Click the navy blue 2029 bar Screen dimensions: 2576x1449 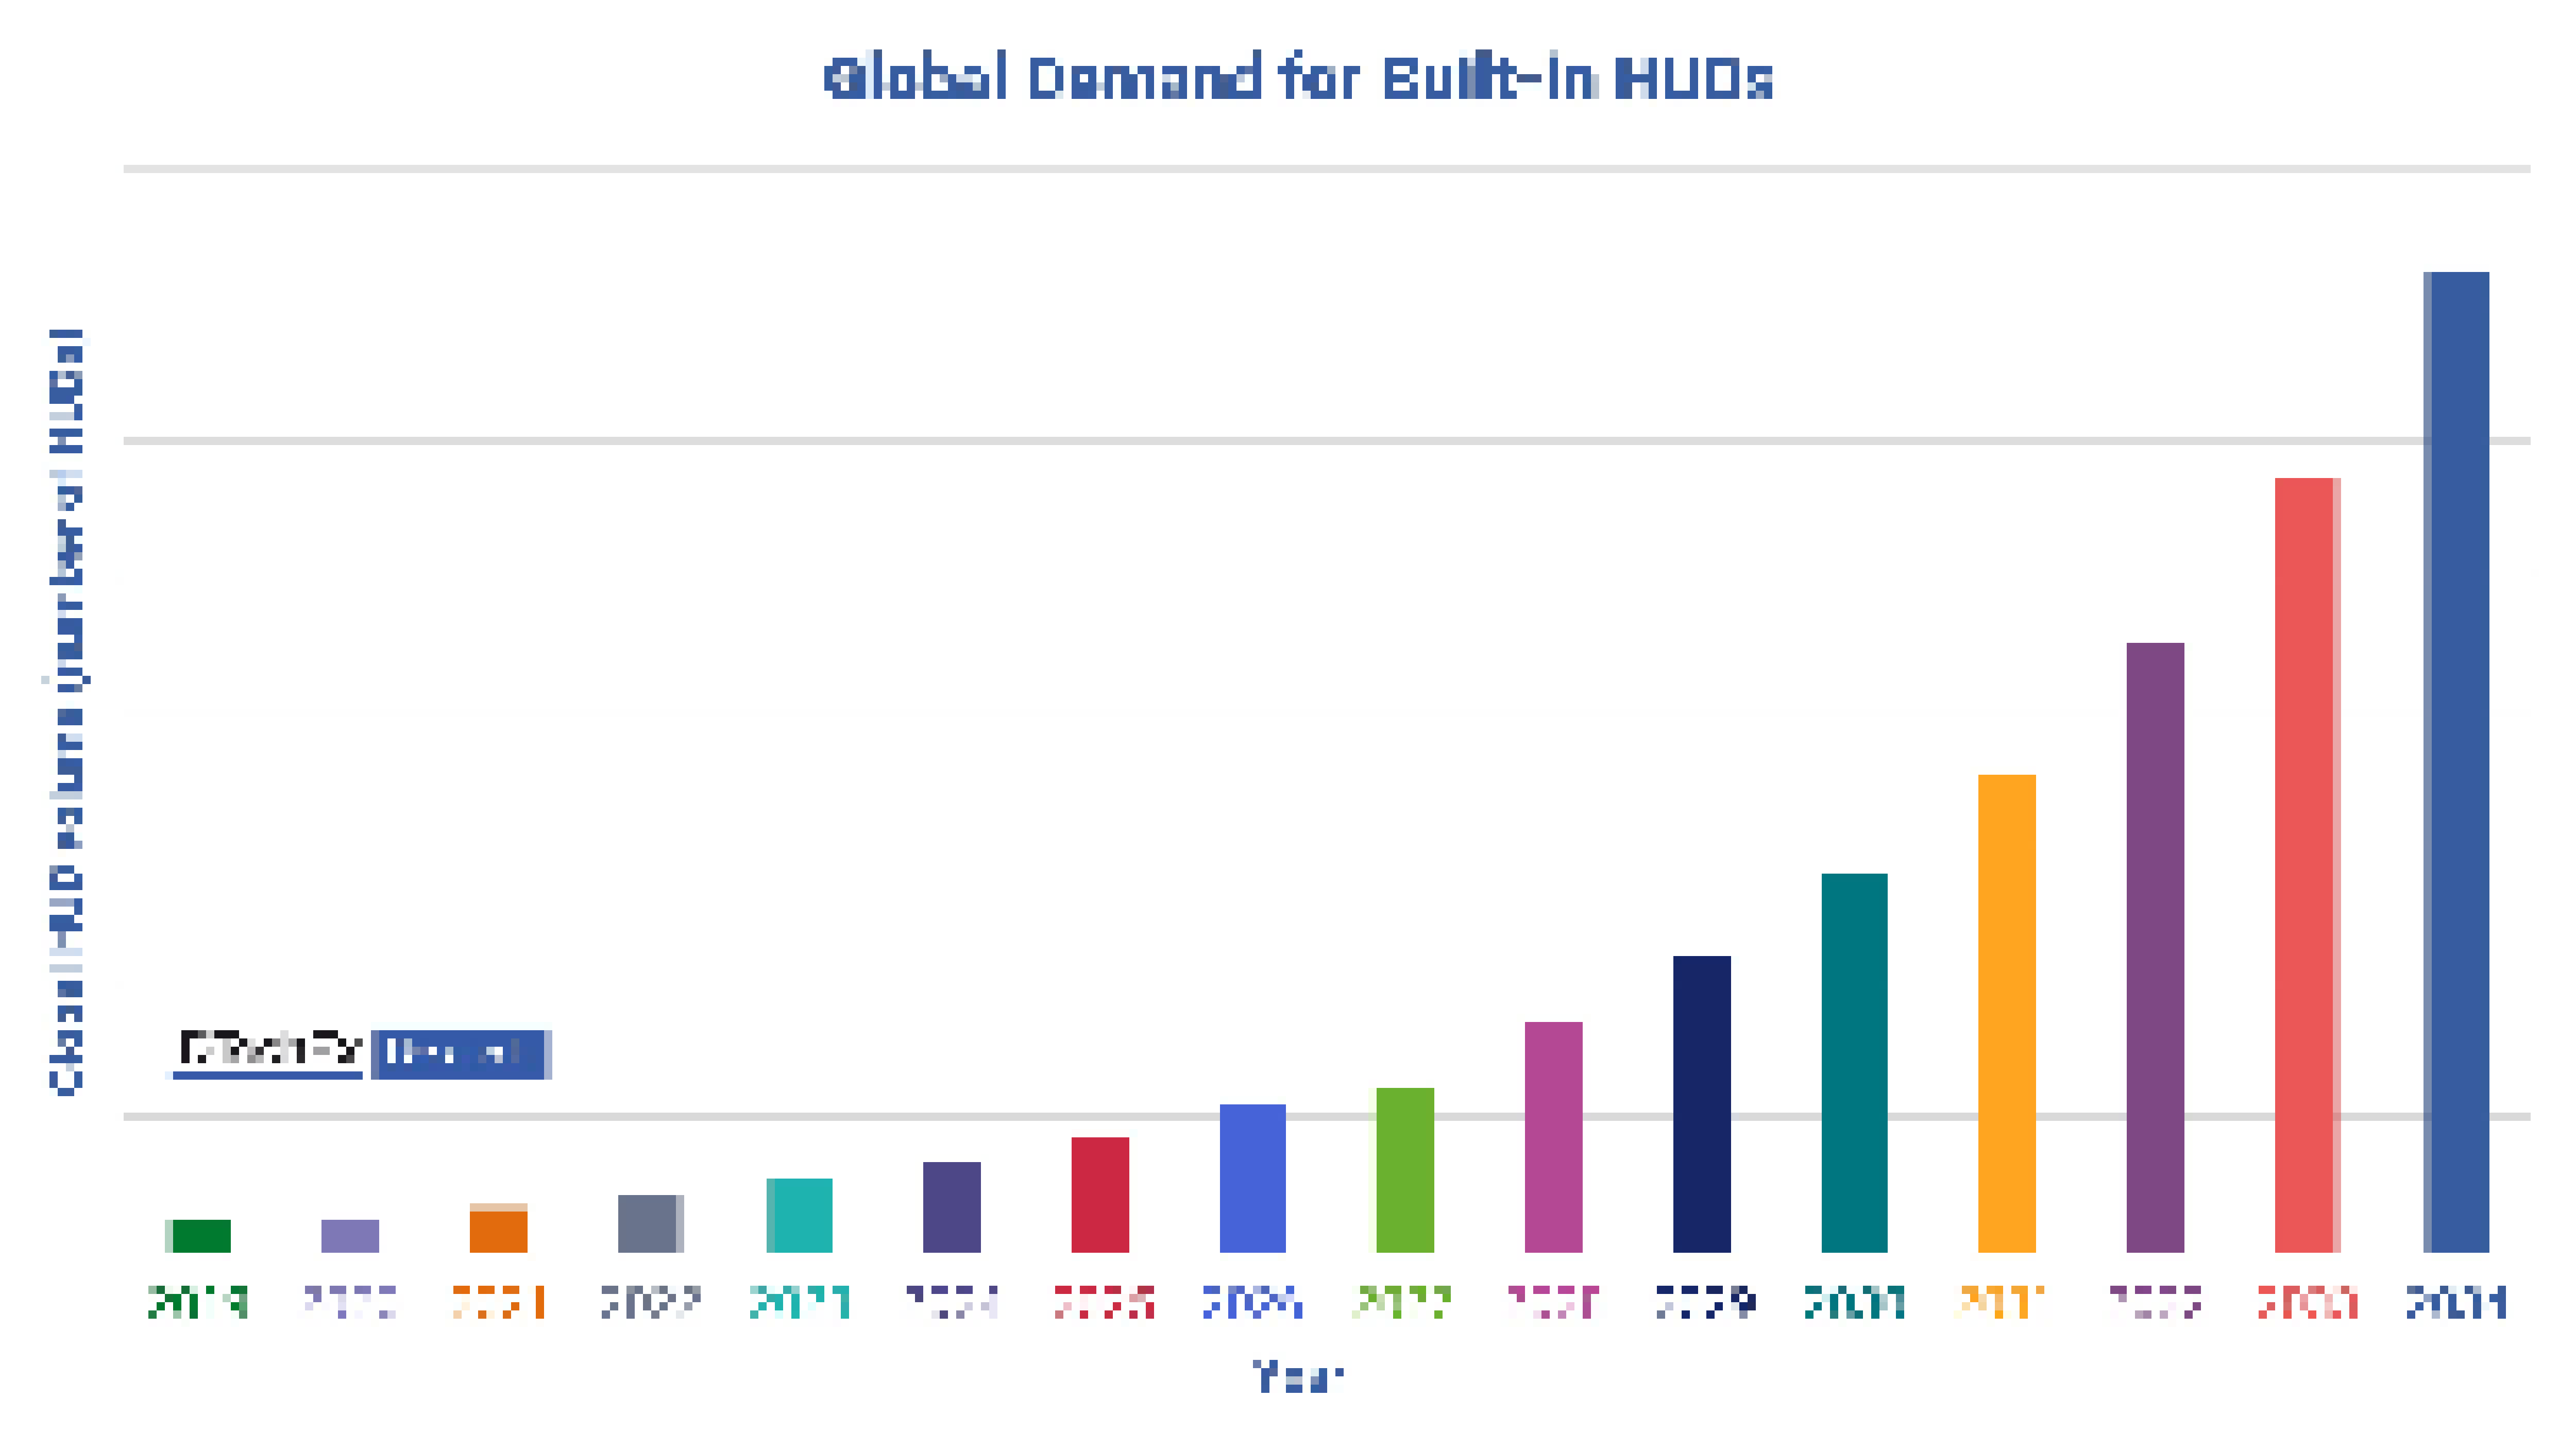(x=1701, y=1103)
